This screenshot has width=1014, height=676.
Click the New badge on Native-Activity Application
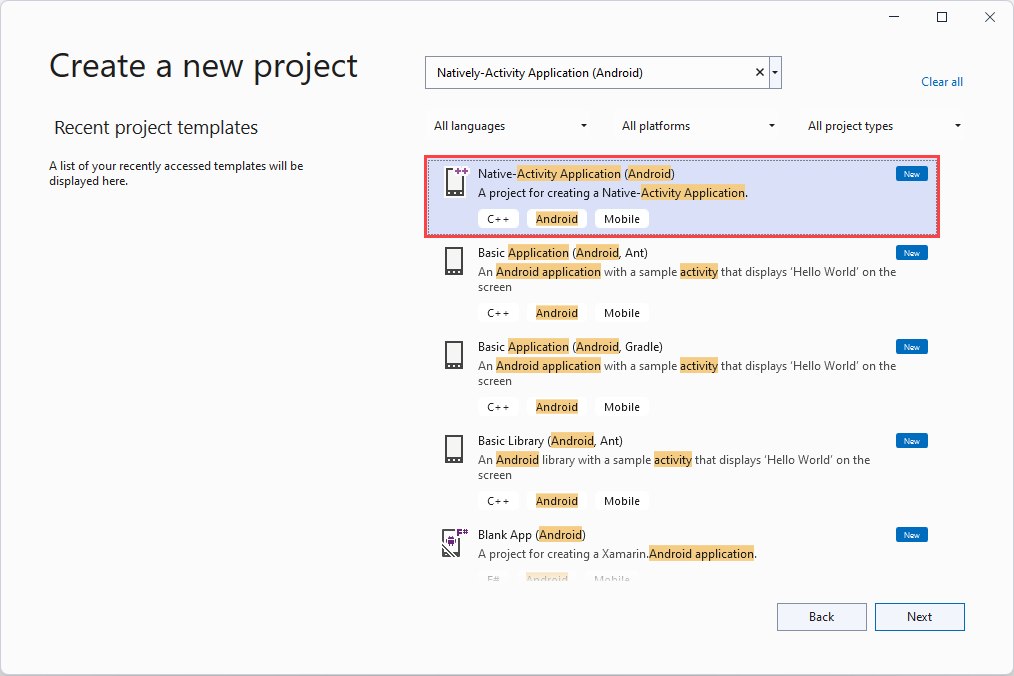click(x=911, y=173)
